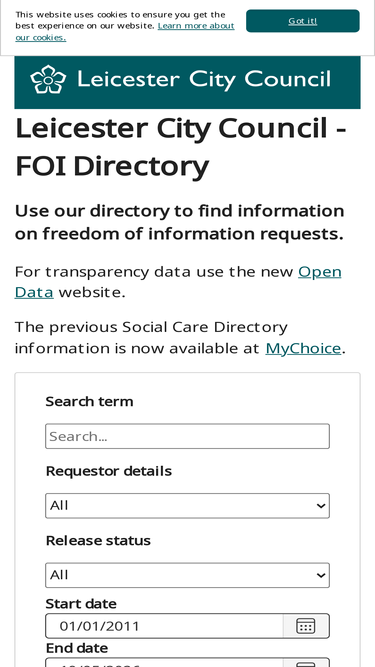Expand the Requestor details dropdown
Image resolution: width=375 pixels, height=667 pixels.
(x=188, y=506)
